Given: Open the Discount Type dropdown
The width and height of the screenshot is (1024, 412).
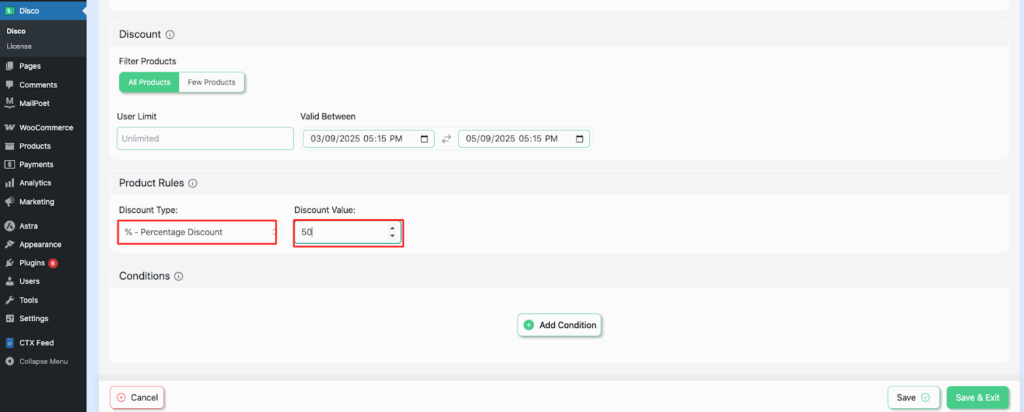Looking at the screenshot, I should (197, 232).
